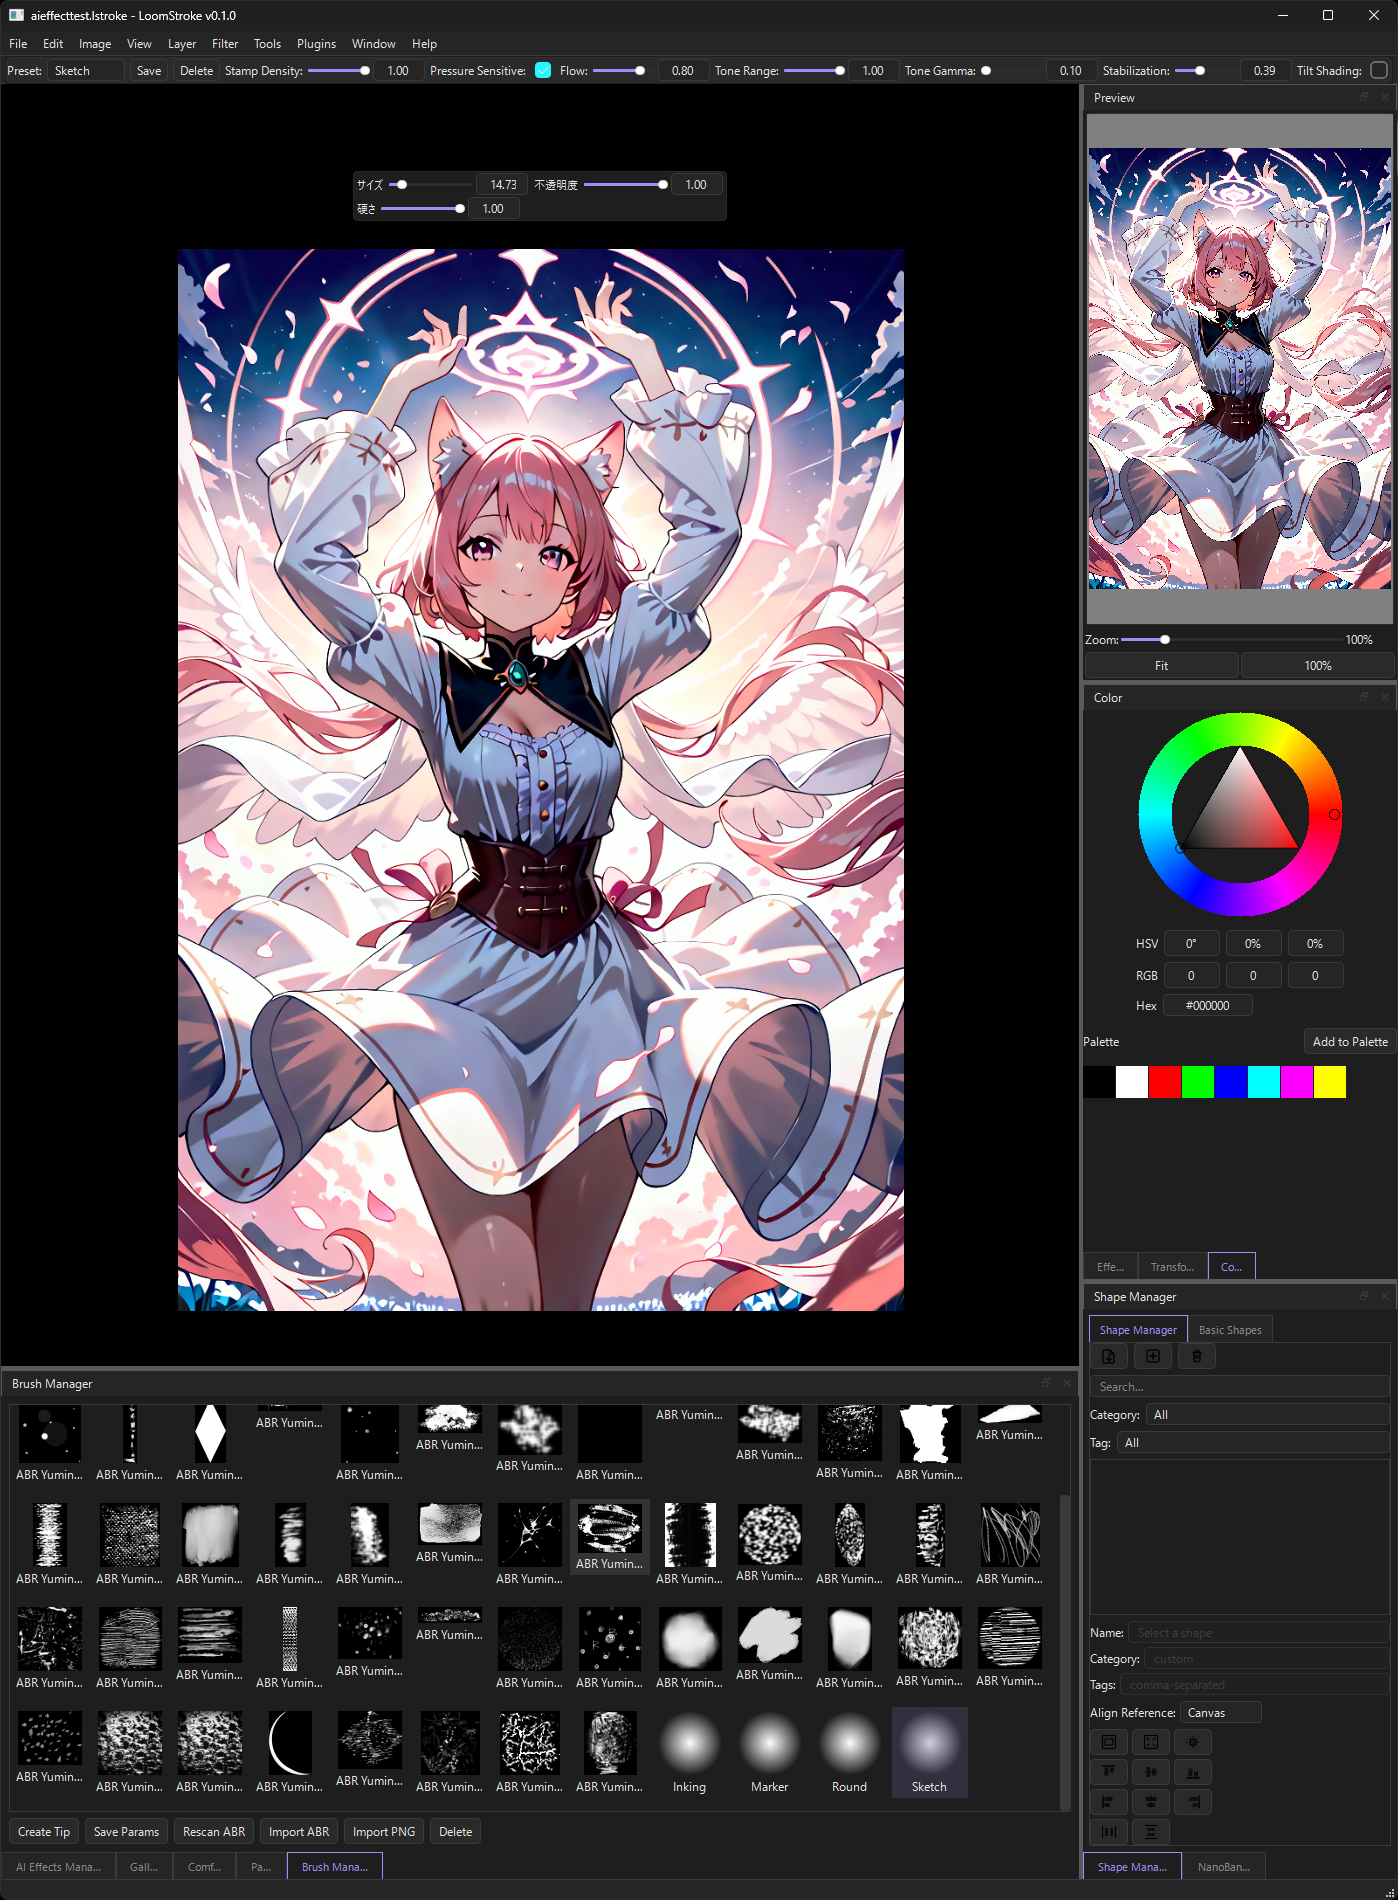Viewport: 1398px width, 1900px height.
Task: Click the Hex color input field
Action: pos(1208,1006)
